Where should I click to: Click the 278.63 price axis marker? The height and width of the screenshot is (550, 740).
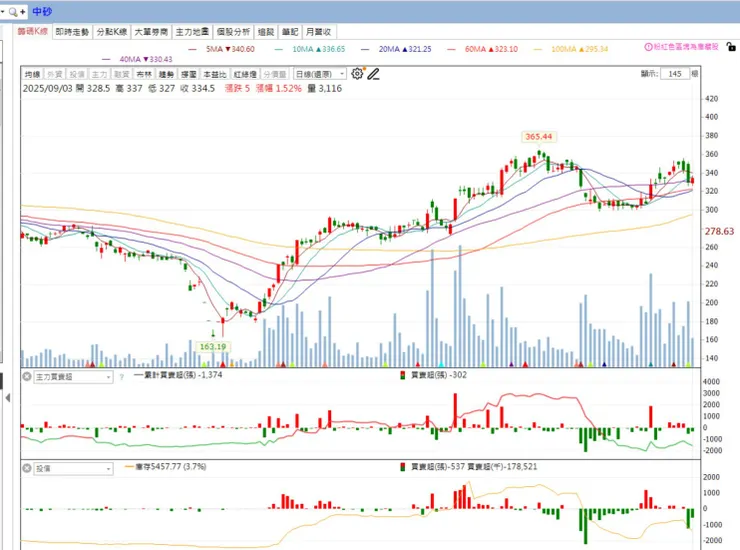[719, 231]
